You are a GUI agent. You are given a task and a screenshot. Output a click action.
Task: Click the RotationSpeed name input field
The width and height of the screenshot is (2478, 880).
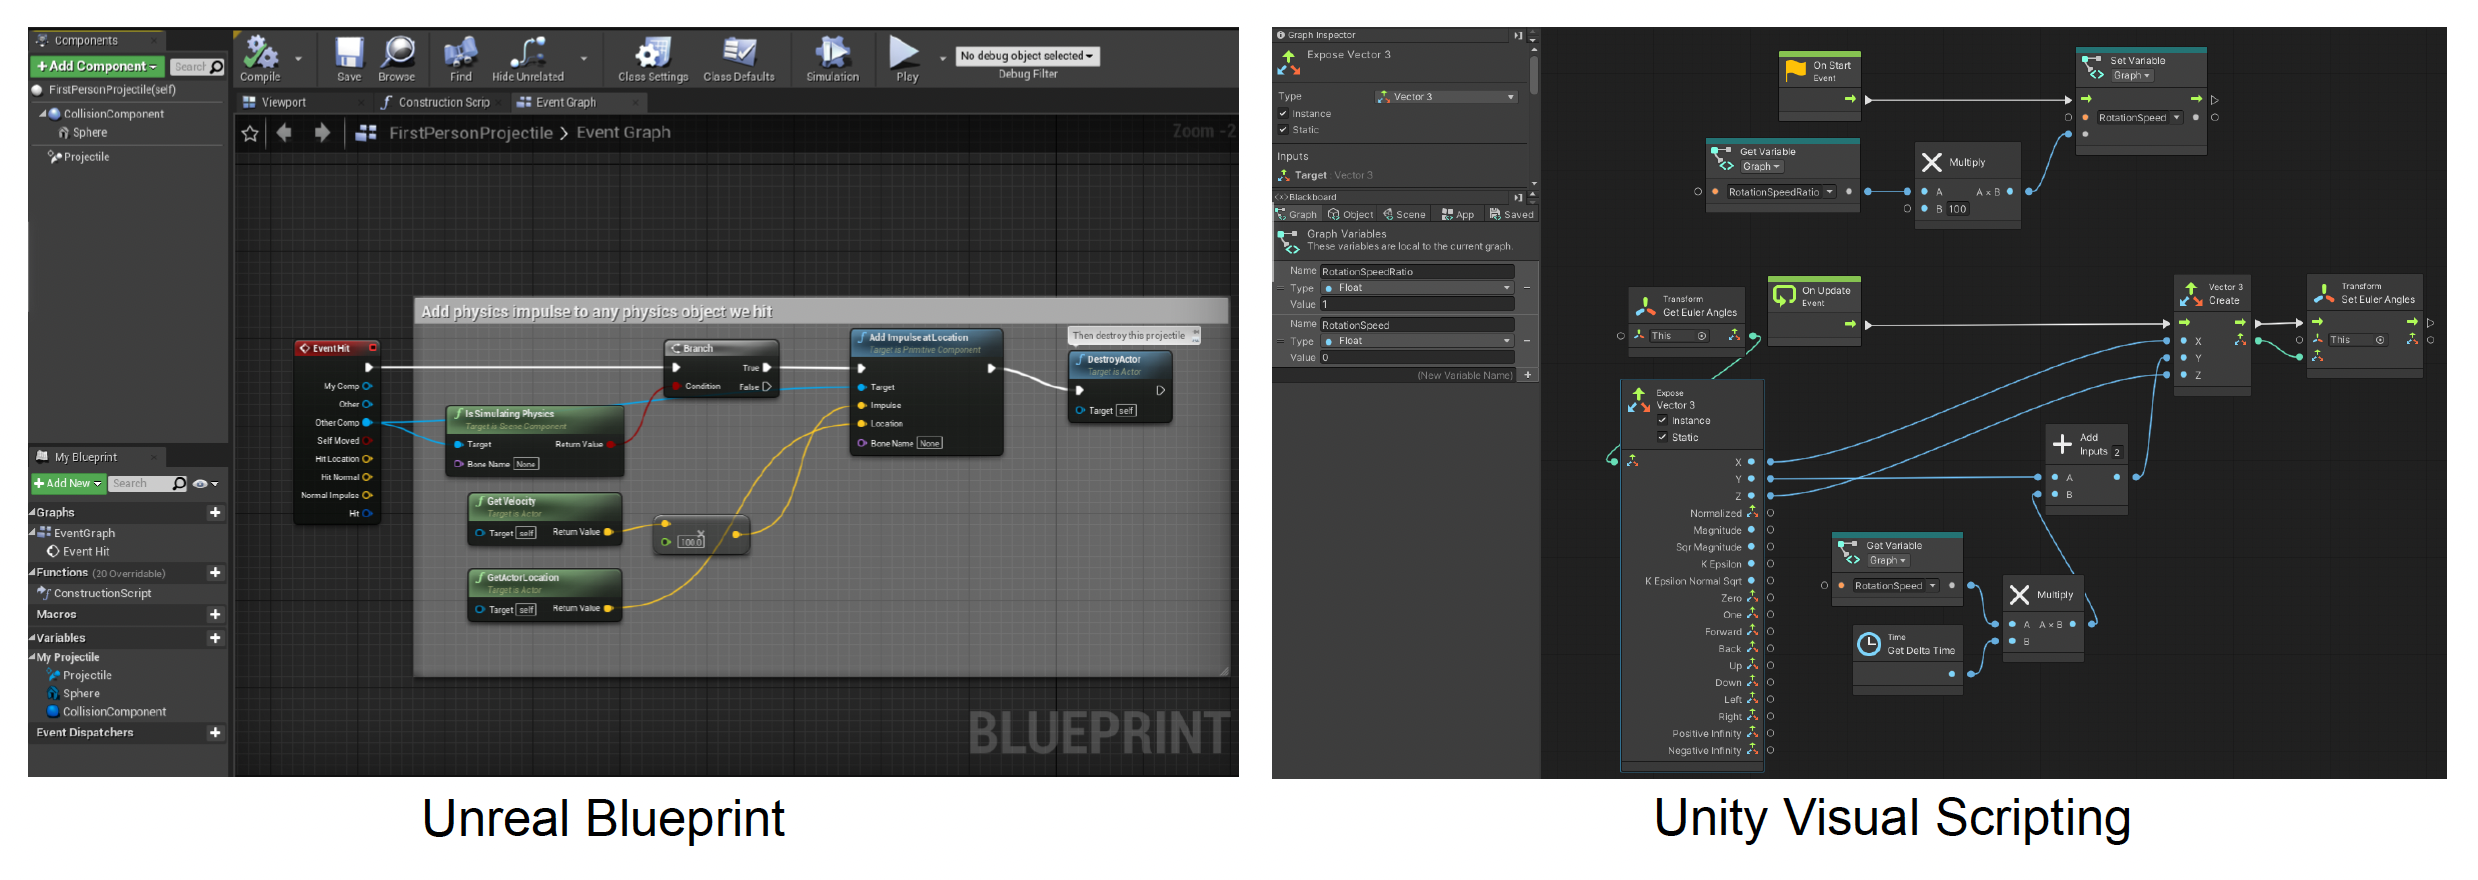[1416, 325]
